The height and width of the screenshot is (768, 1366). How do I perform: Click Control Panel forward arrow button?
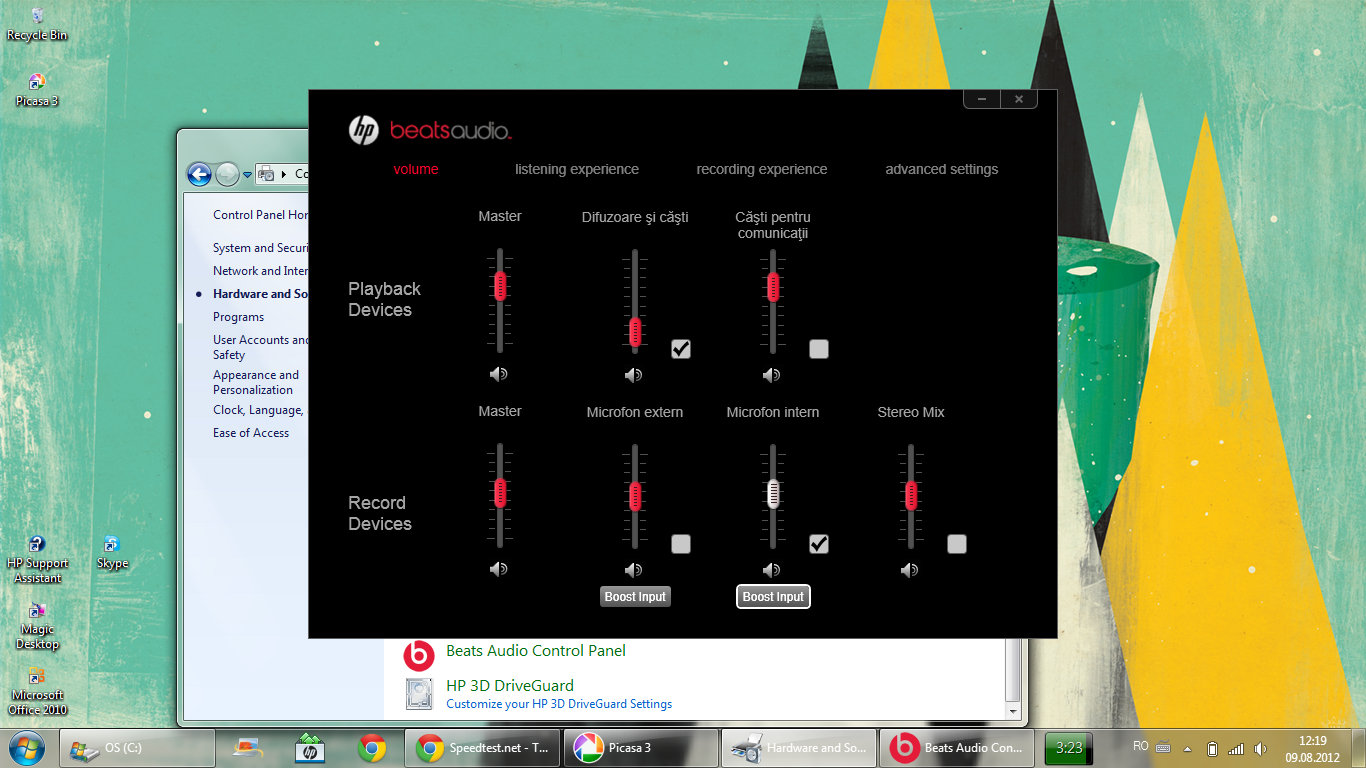click(x=227, y=174)
